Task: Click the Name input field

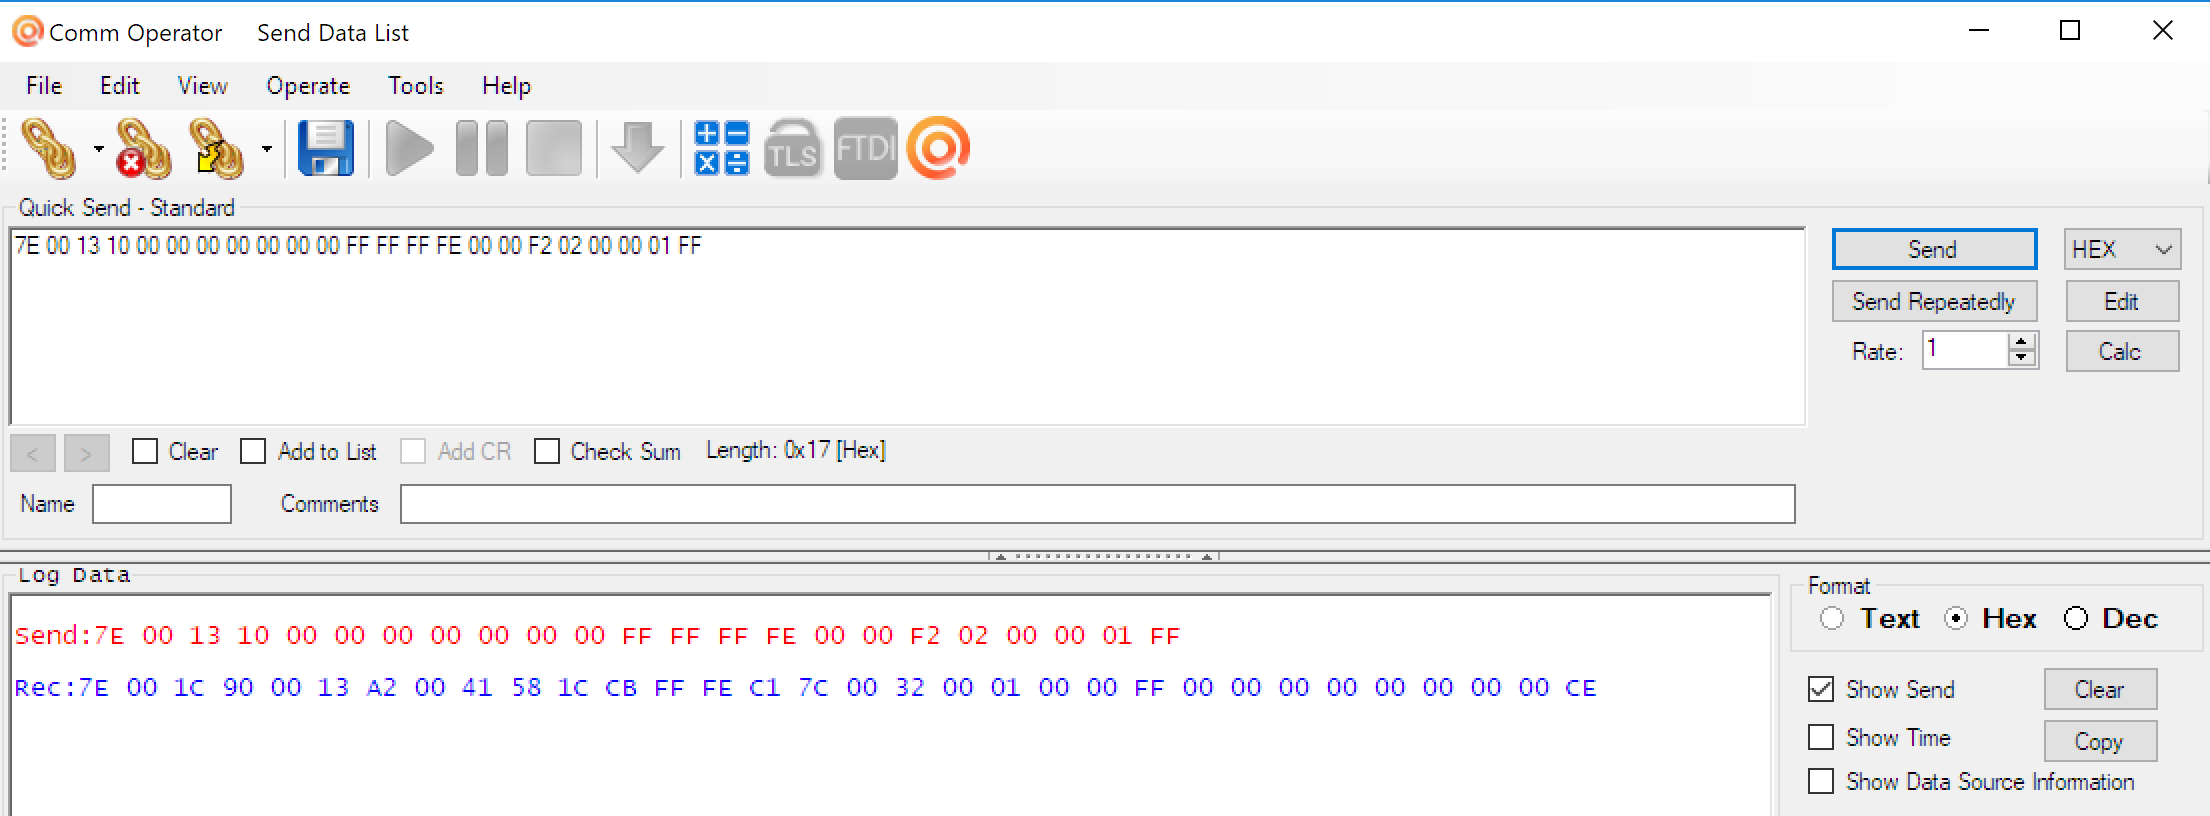Action: [x=162, y=504]
